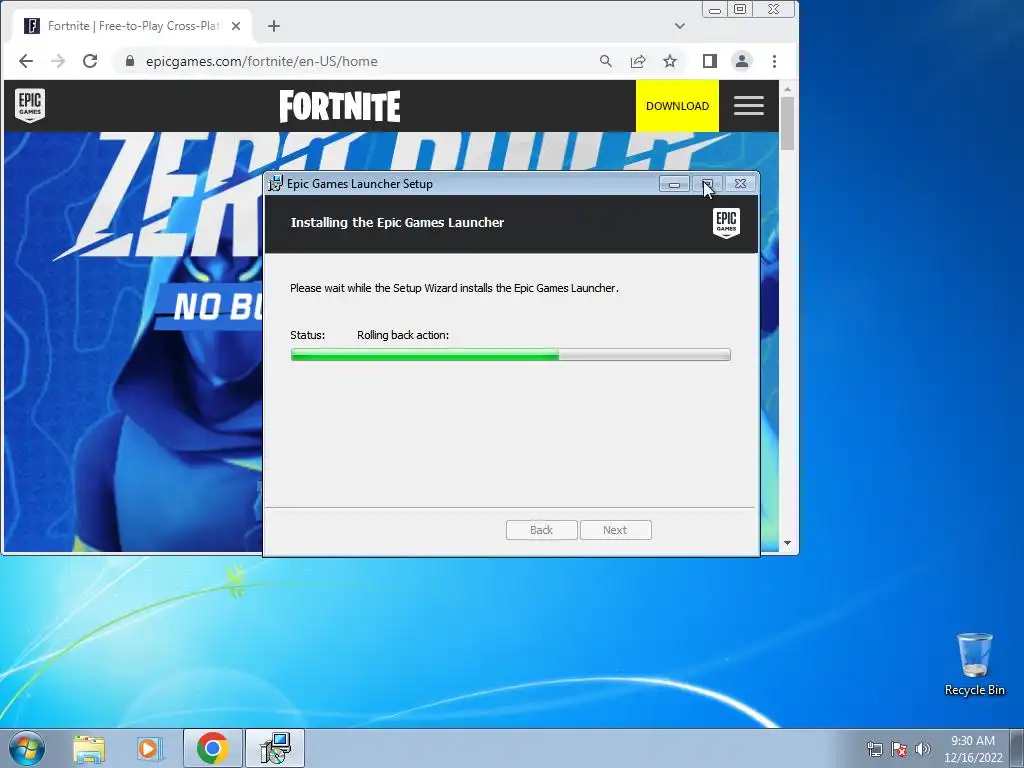Image resolution: width=1024 pixels, height=768 pixels.
Task: Open the Chrome profile avatar
Action: click(742, 61)
